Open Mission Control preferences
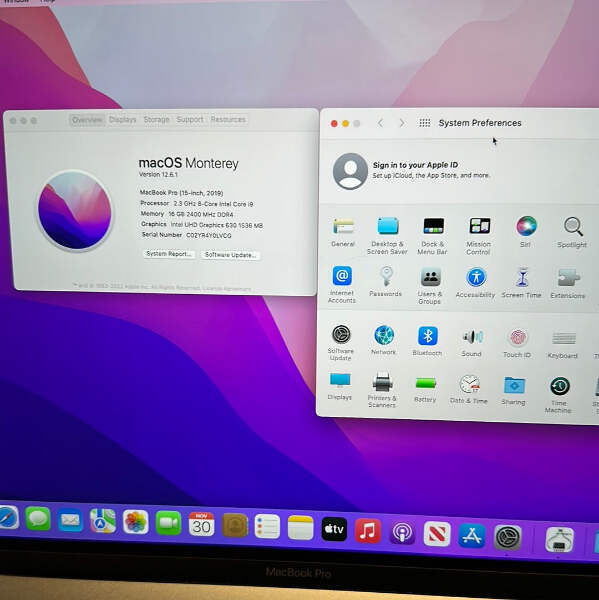599x600 pixels. pyautogui.click(x=478, y=235)
